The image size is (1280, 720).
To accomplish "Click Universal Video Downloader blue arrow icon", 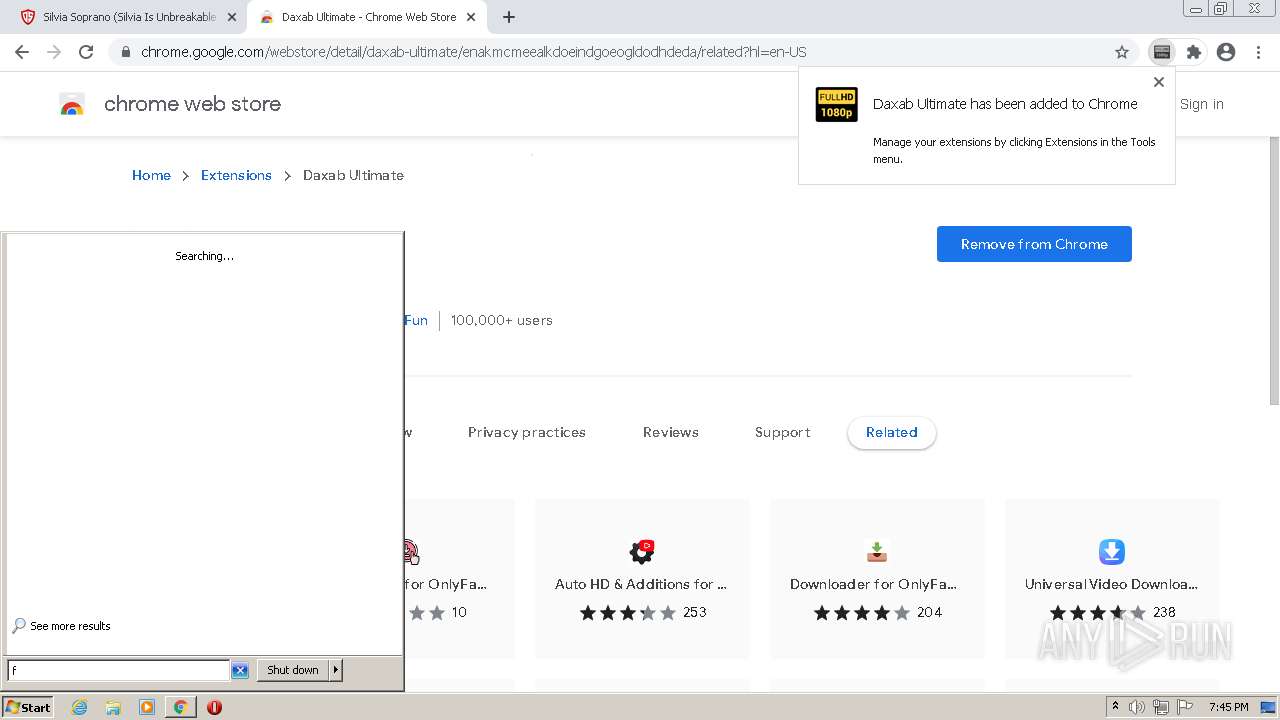I will 1112,551.
